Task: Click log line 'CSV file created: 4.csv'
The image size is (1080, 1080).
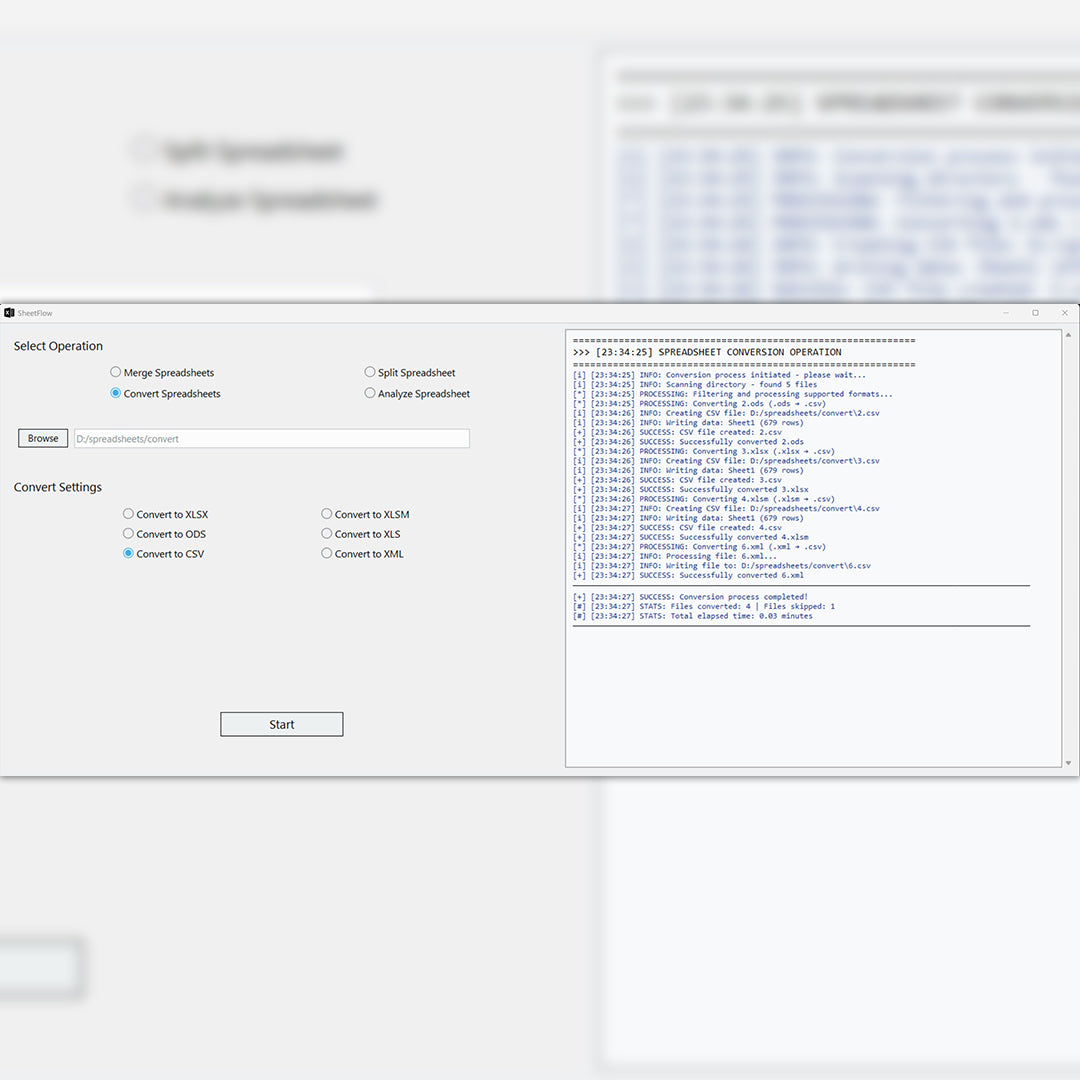Action: tap(677, 528)
